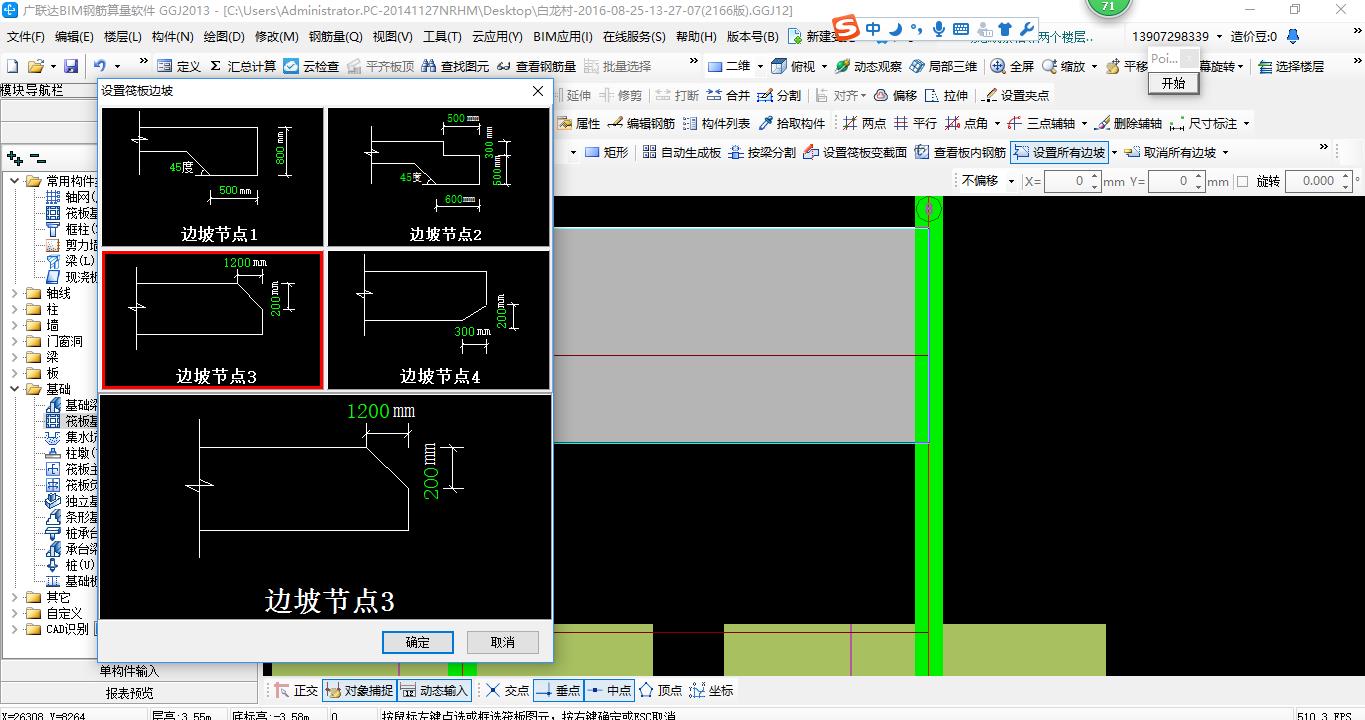Screen dimensions: 1365x720
Task: Open 查看板内钢筋 tool
Action: (x=960, y=152)
